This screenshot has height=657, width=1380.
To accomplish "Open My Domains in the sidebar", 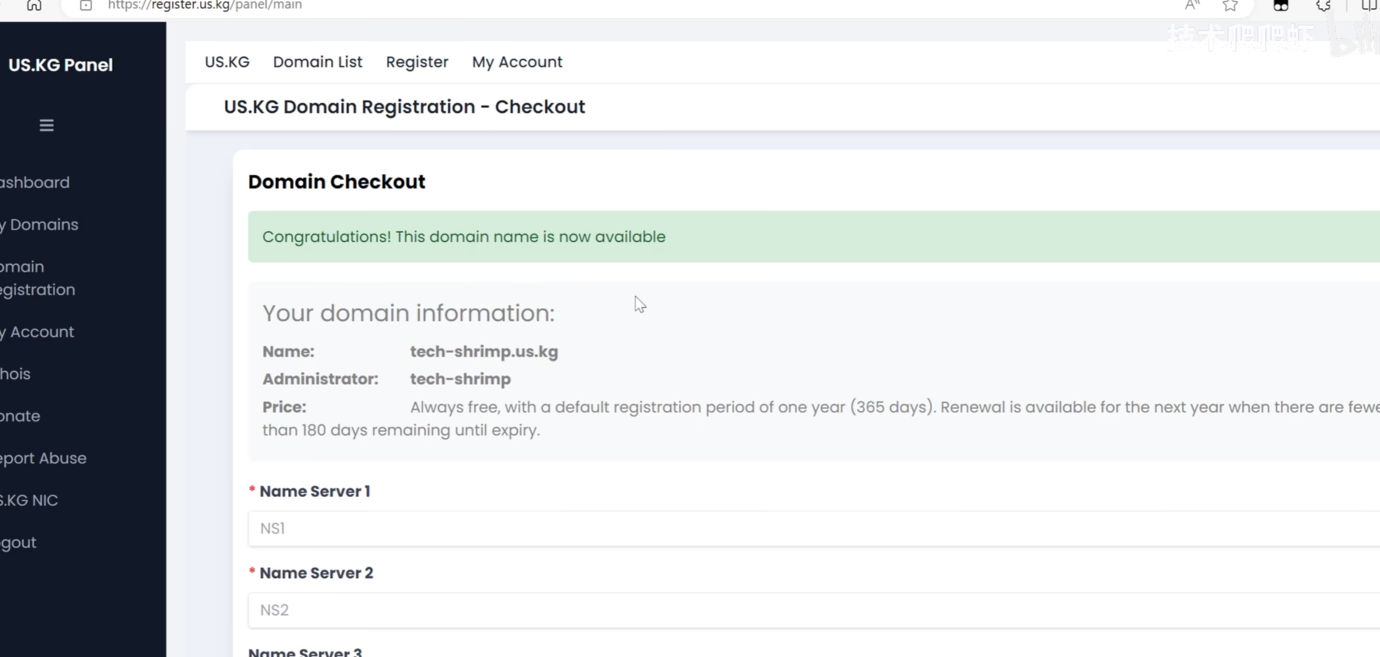I will 39,225.
